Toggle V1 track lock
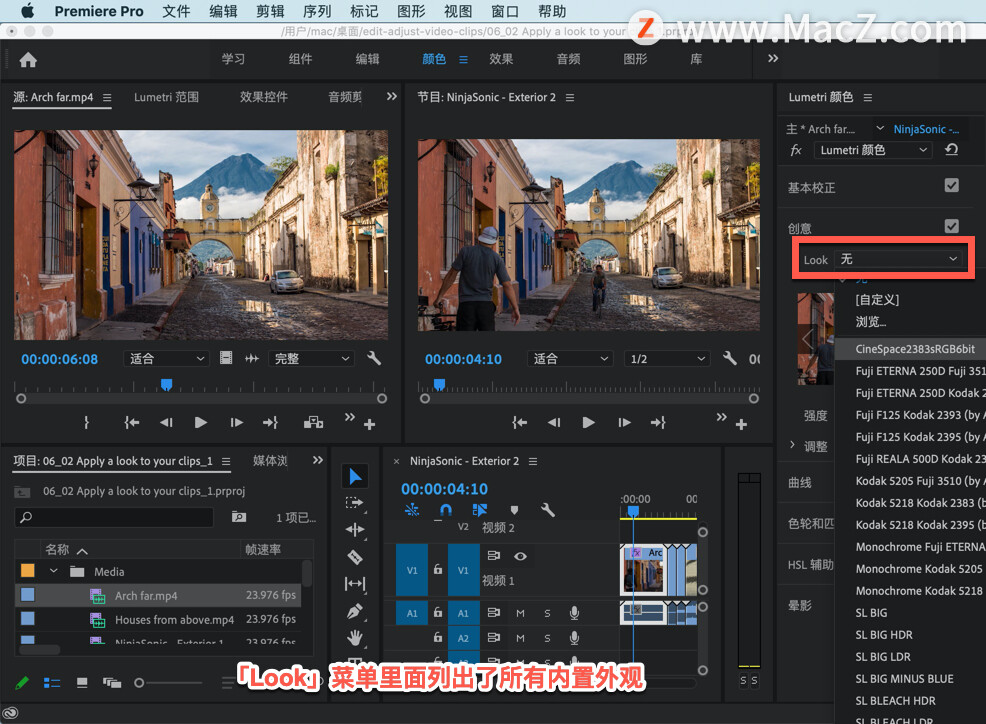This screenshot has width=986, height=724. pos(438,569)
